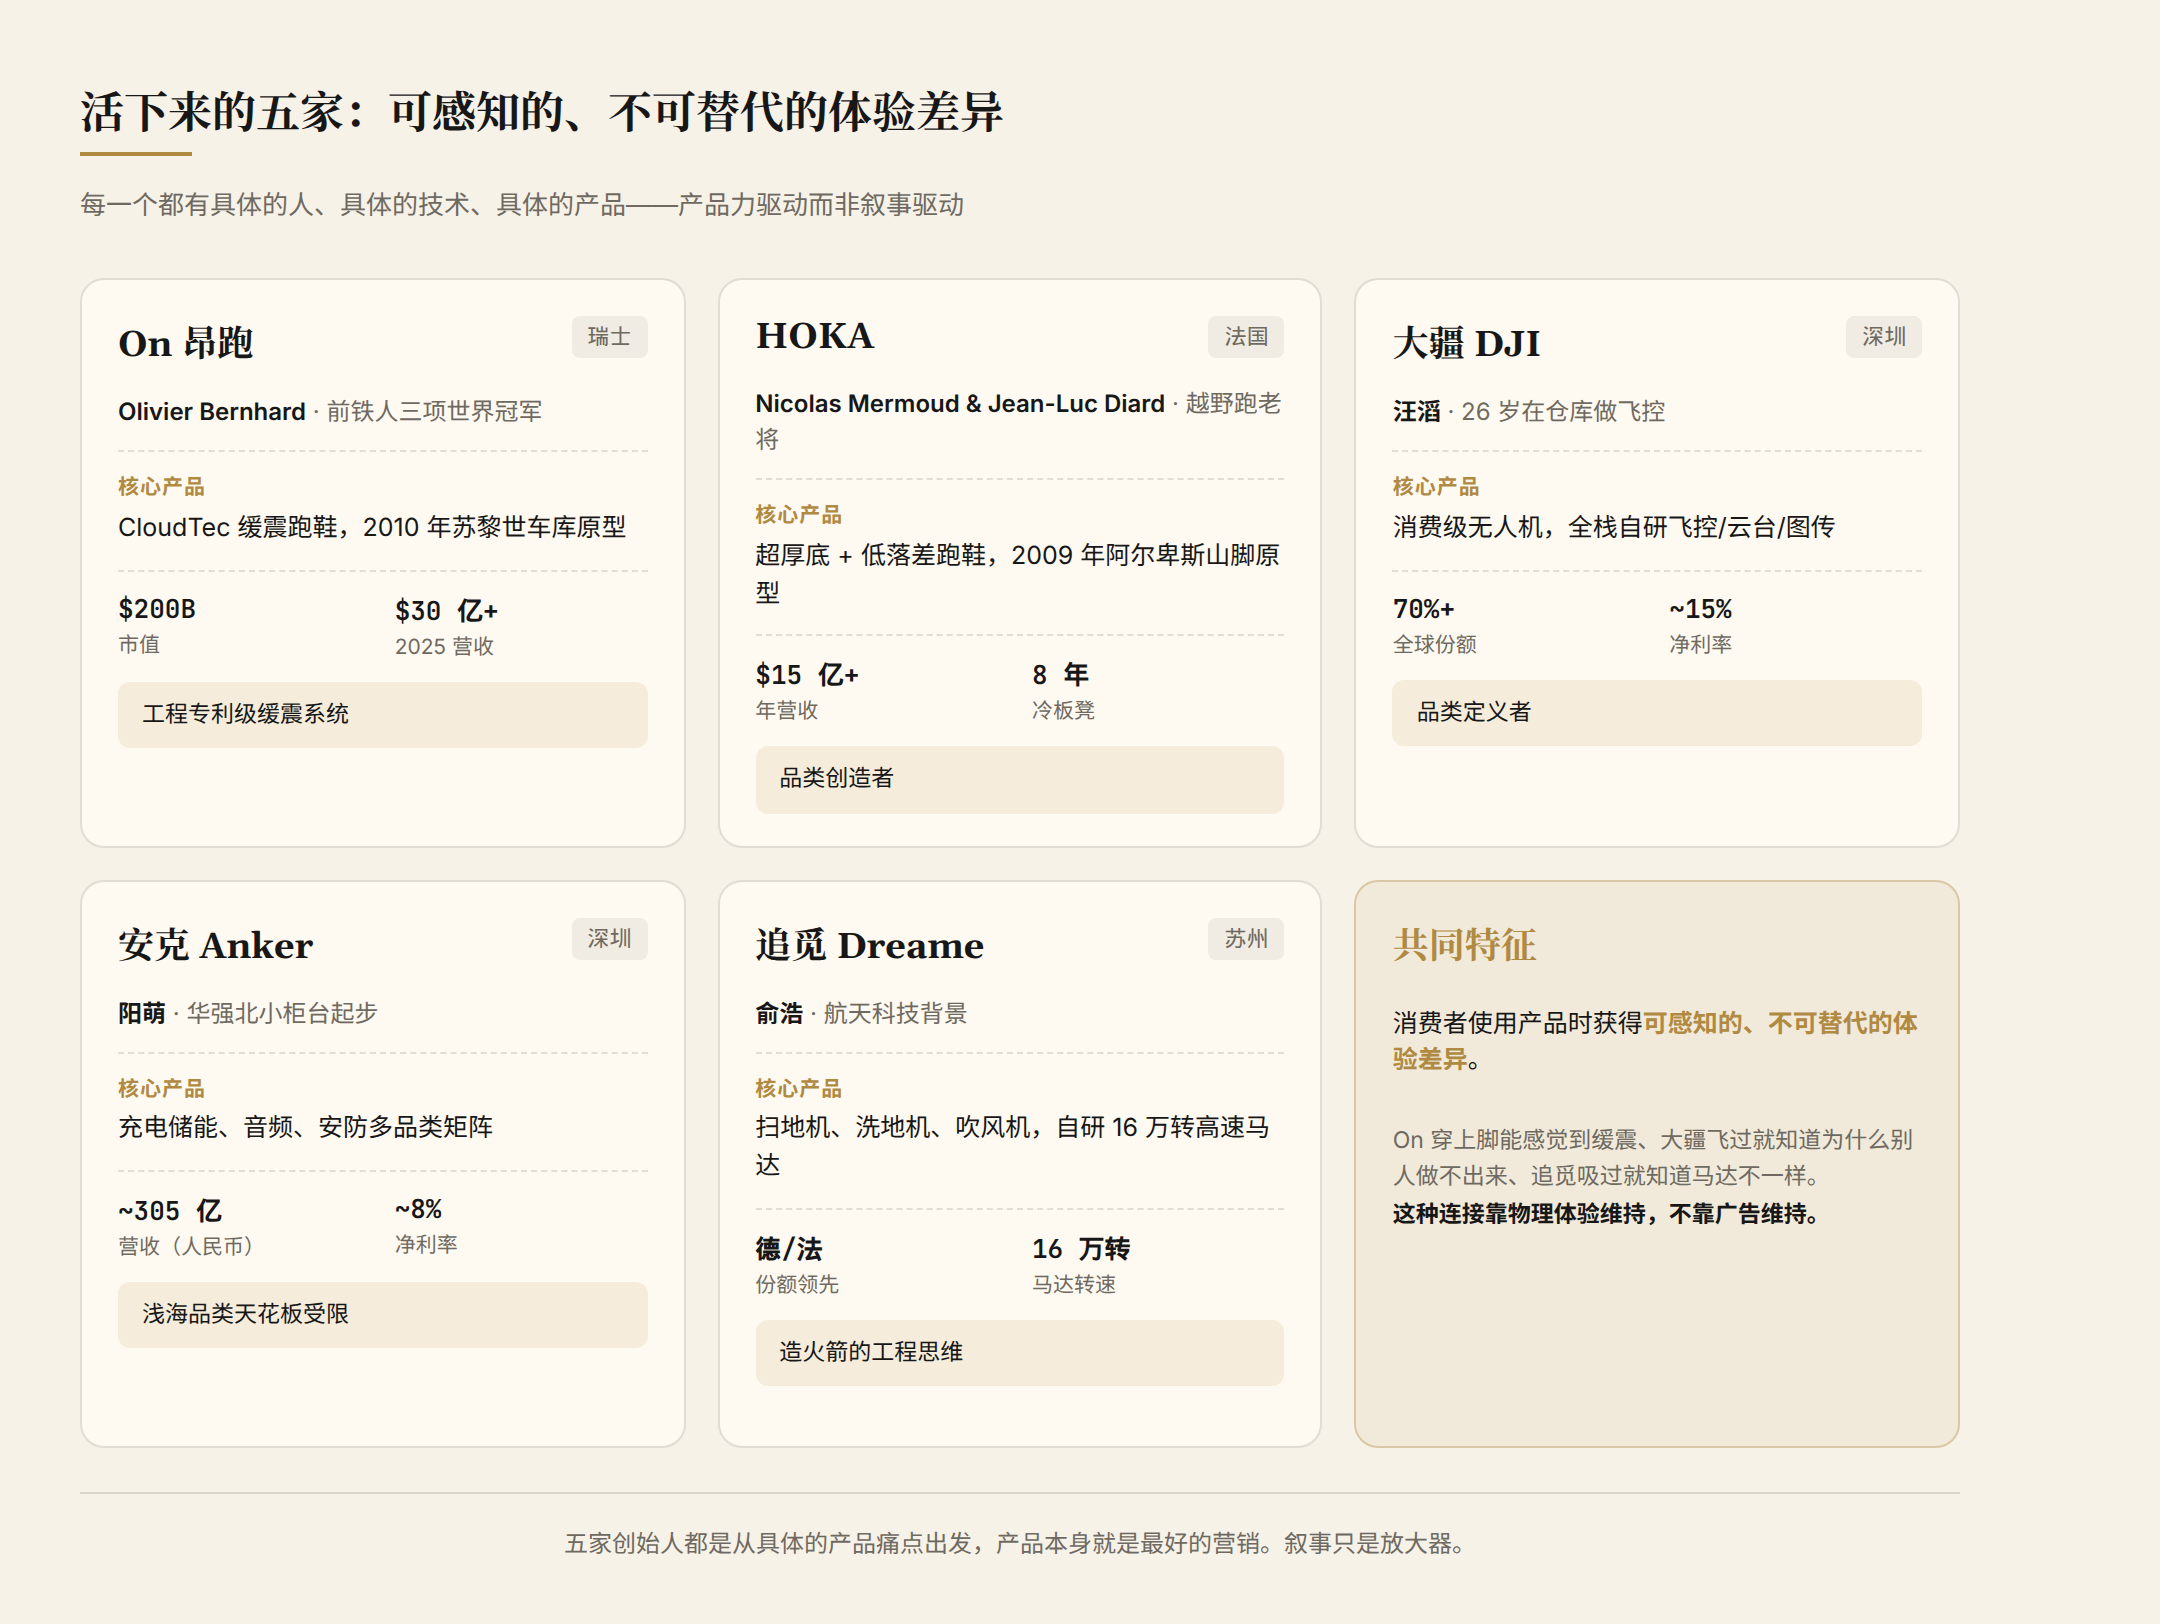2160x1624 pixels.
Task: Click the 苏州 tag on Dreame card
Action: click(x=1245, y=939)
